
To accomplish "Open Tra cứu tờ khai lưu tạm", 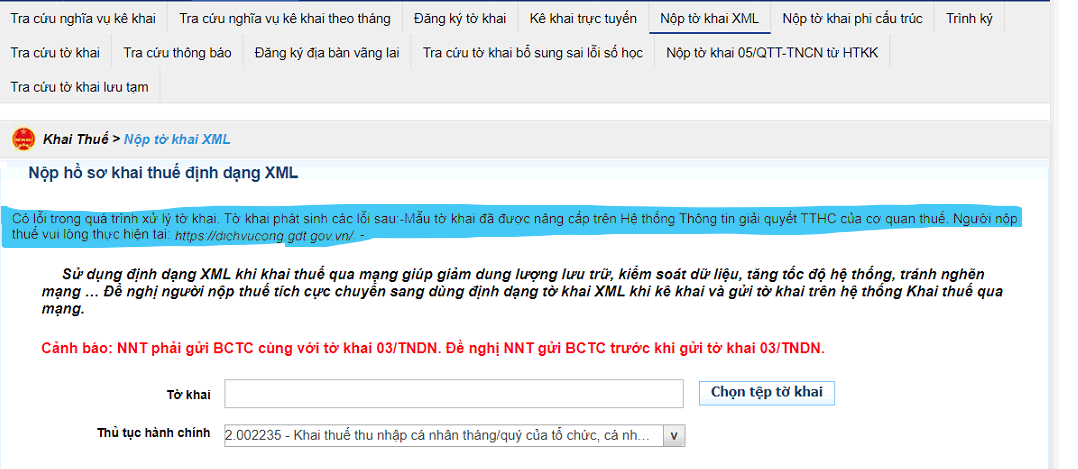I will click(x=79, y=87).
